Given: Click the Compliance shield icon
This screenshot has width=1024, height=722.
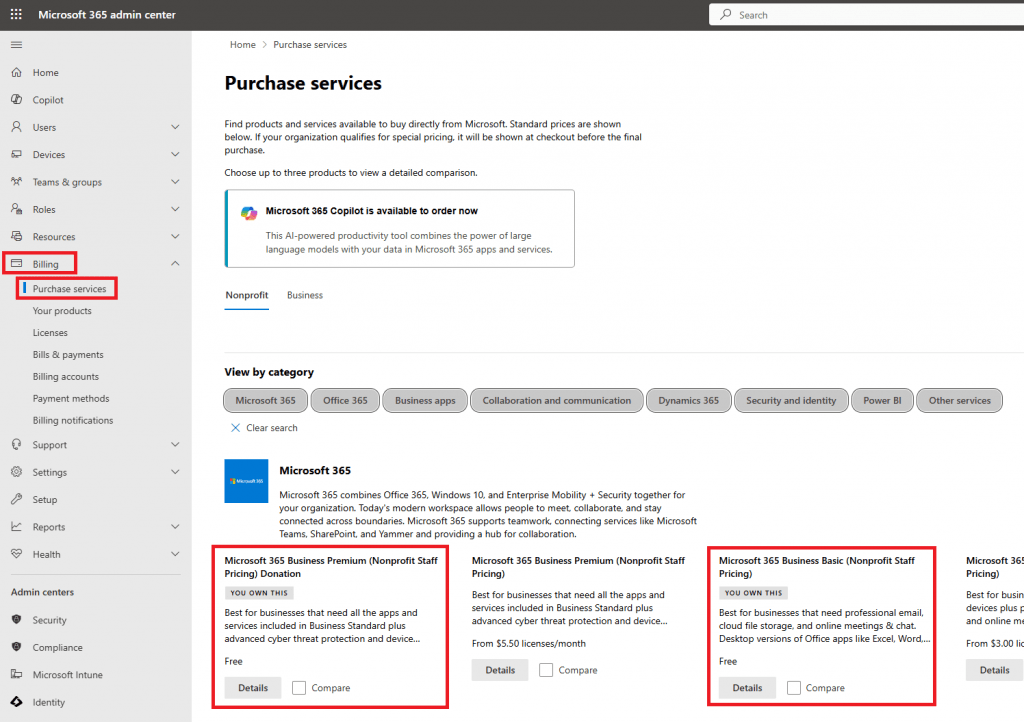Looking at the screenshot, I should point(16,647).
